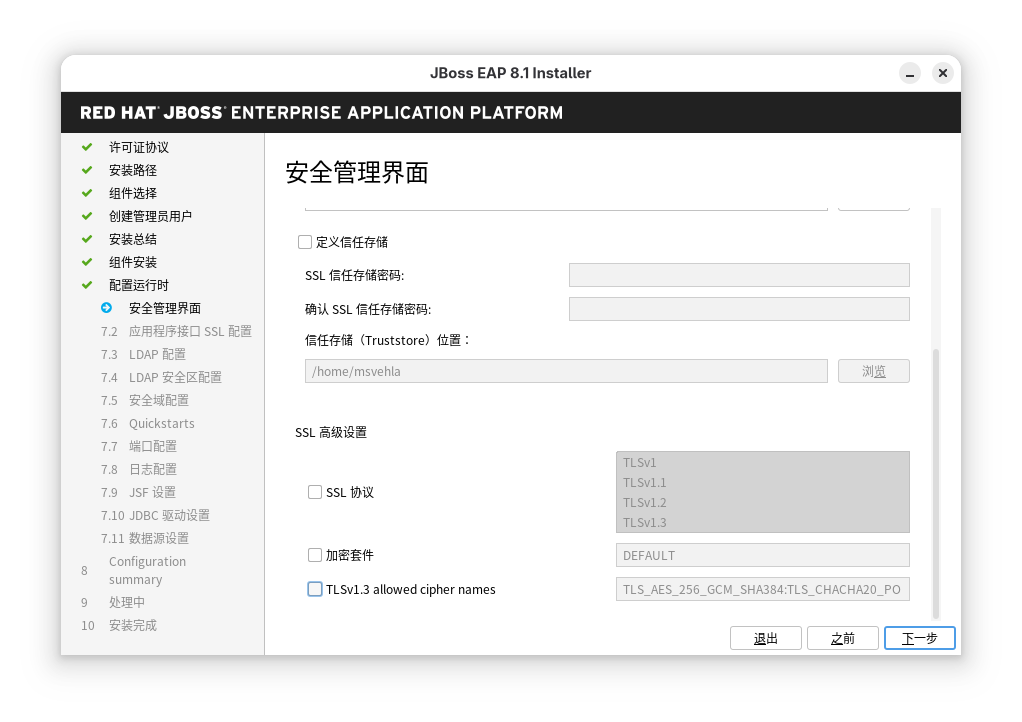This screenshot has width=1022, height=722.
Task: Open step 10 安装完成
Action: pos(119,626)
